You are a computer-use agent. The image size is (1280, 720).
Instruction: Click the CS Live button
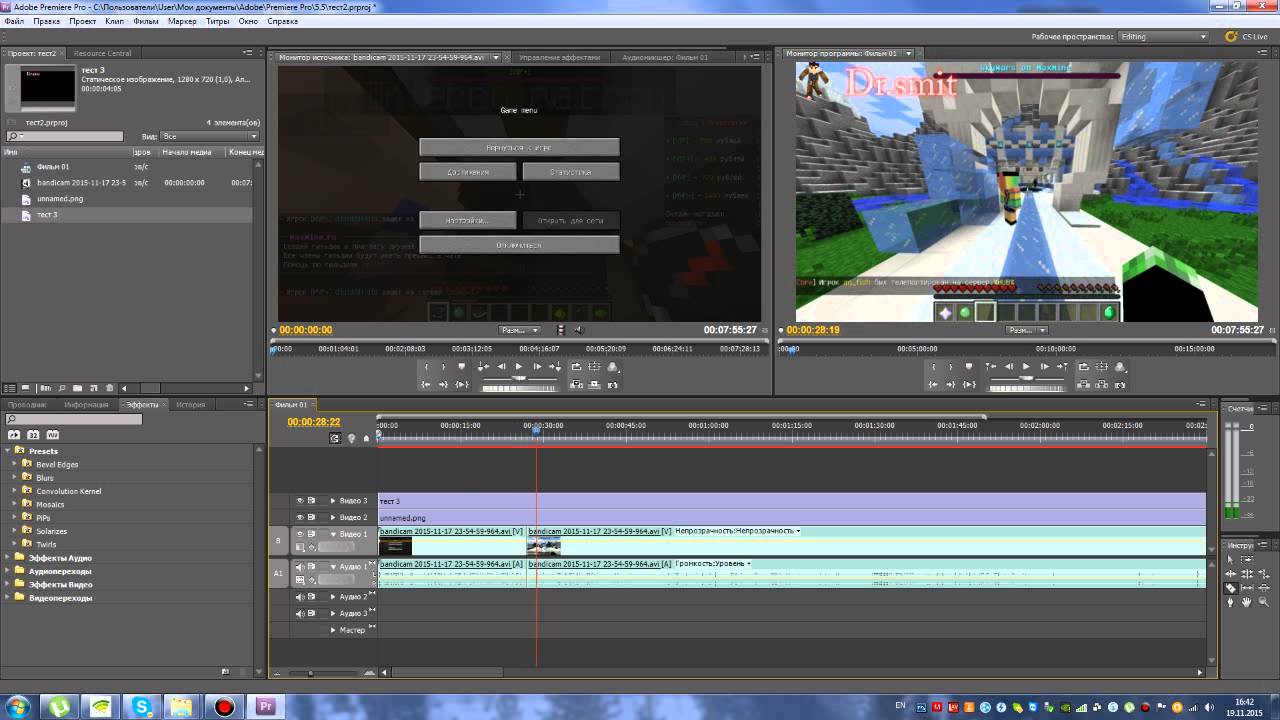tap(1247, 36)
